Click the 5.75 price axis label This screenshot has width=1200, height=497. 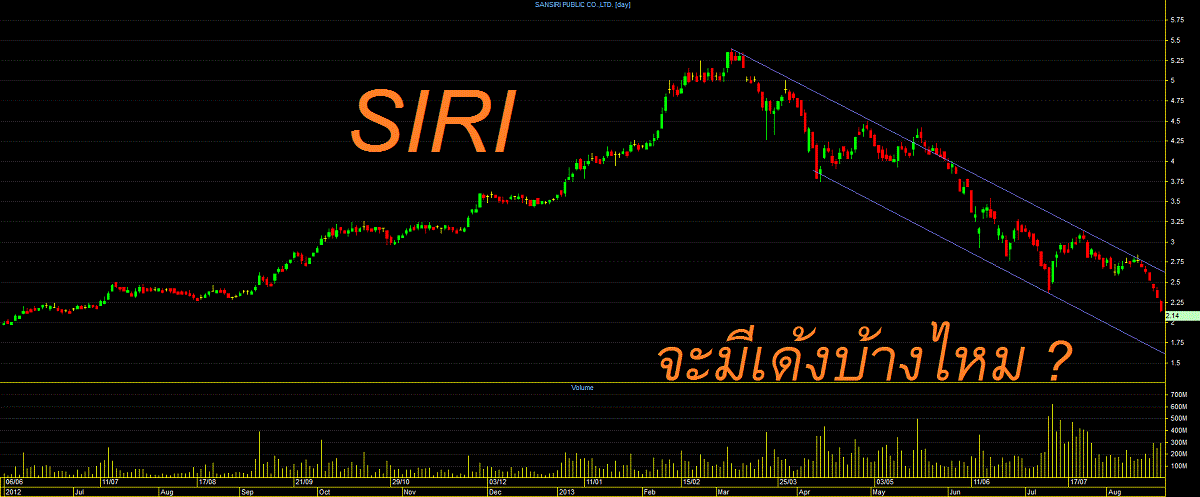tap(1176, 19)
